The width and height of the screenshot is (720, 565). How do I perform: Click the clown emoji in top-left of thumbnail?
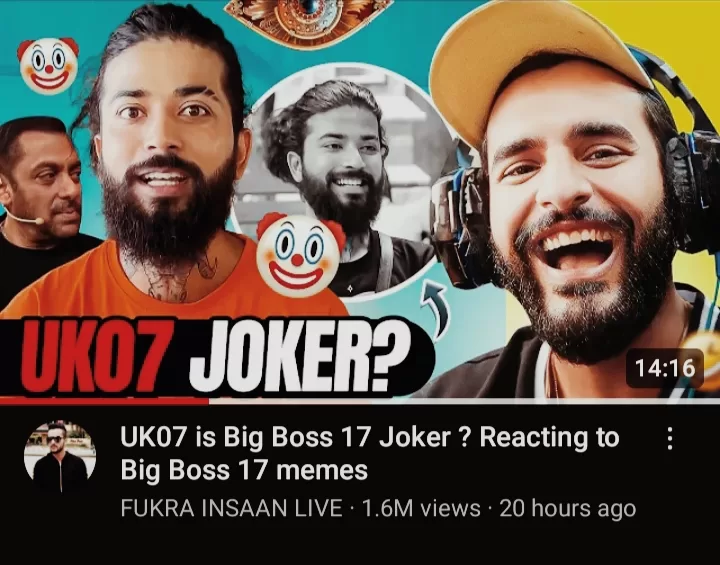pos(48,65)
